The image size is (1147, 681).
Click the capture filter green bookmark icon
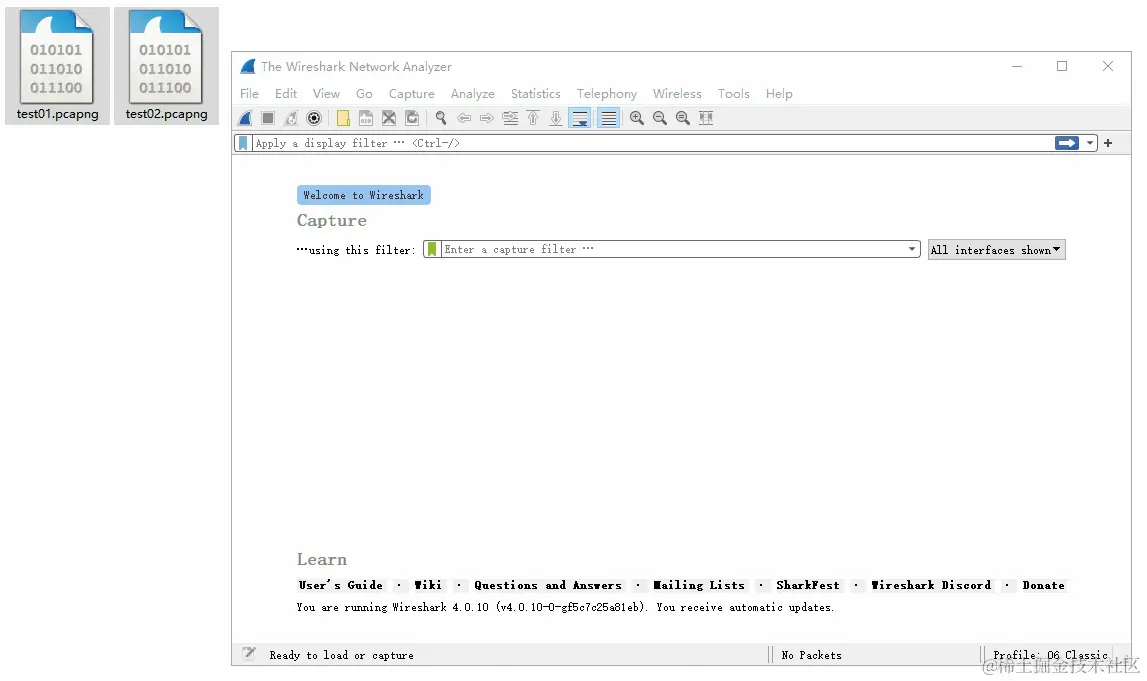tap(432, 249)
